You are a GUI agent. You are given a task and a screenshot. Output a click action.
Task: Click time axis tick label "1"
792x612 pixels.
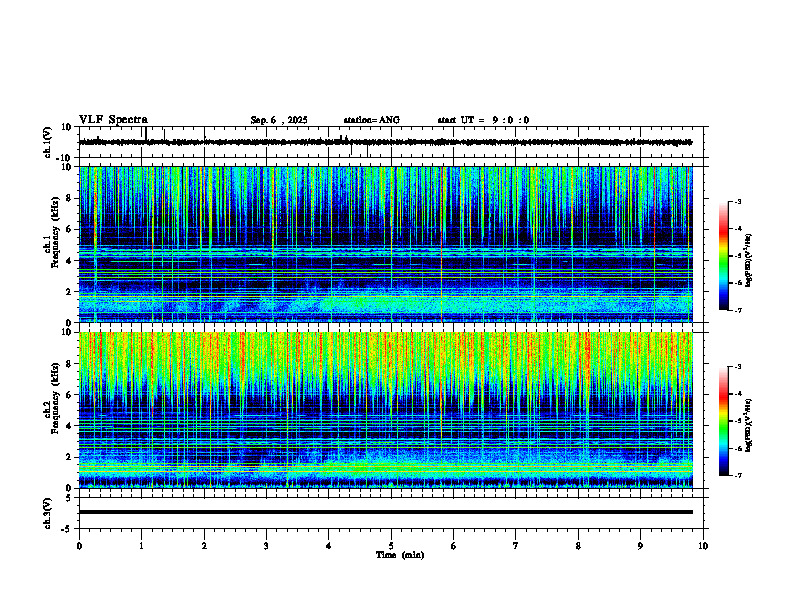[x=141, y=546]
